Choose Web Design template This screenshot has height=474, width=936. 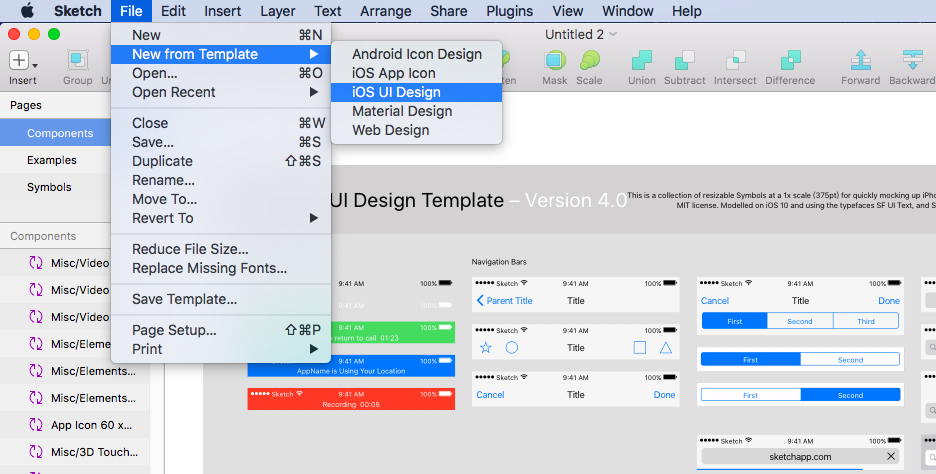pos(417,130)
